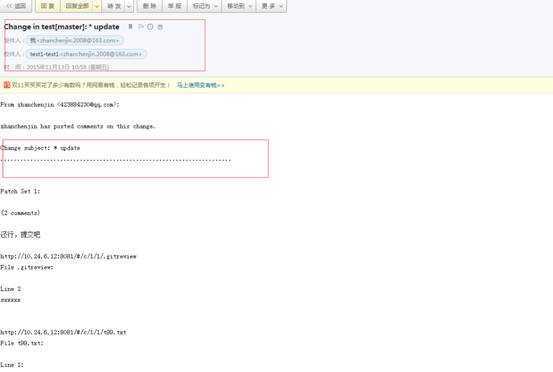Click the text 'File .gitreview:'

pos(27,267)
